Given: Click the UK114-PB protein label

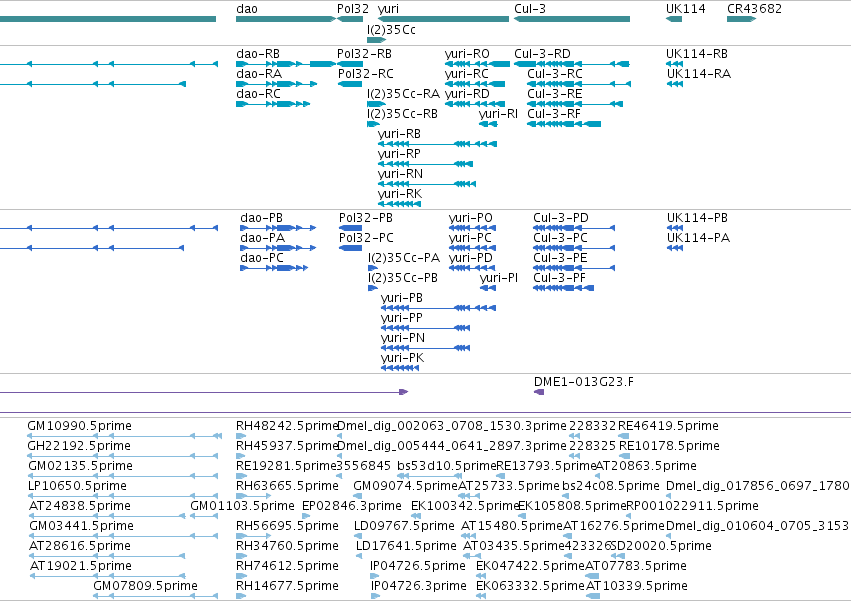Looking at the screenshot, I should (x=697, y=218).
